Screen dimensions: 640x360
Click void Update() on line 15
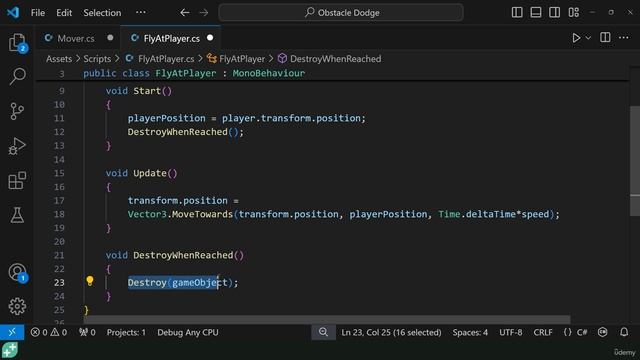[x=142, y=173]
